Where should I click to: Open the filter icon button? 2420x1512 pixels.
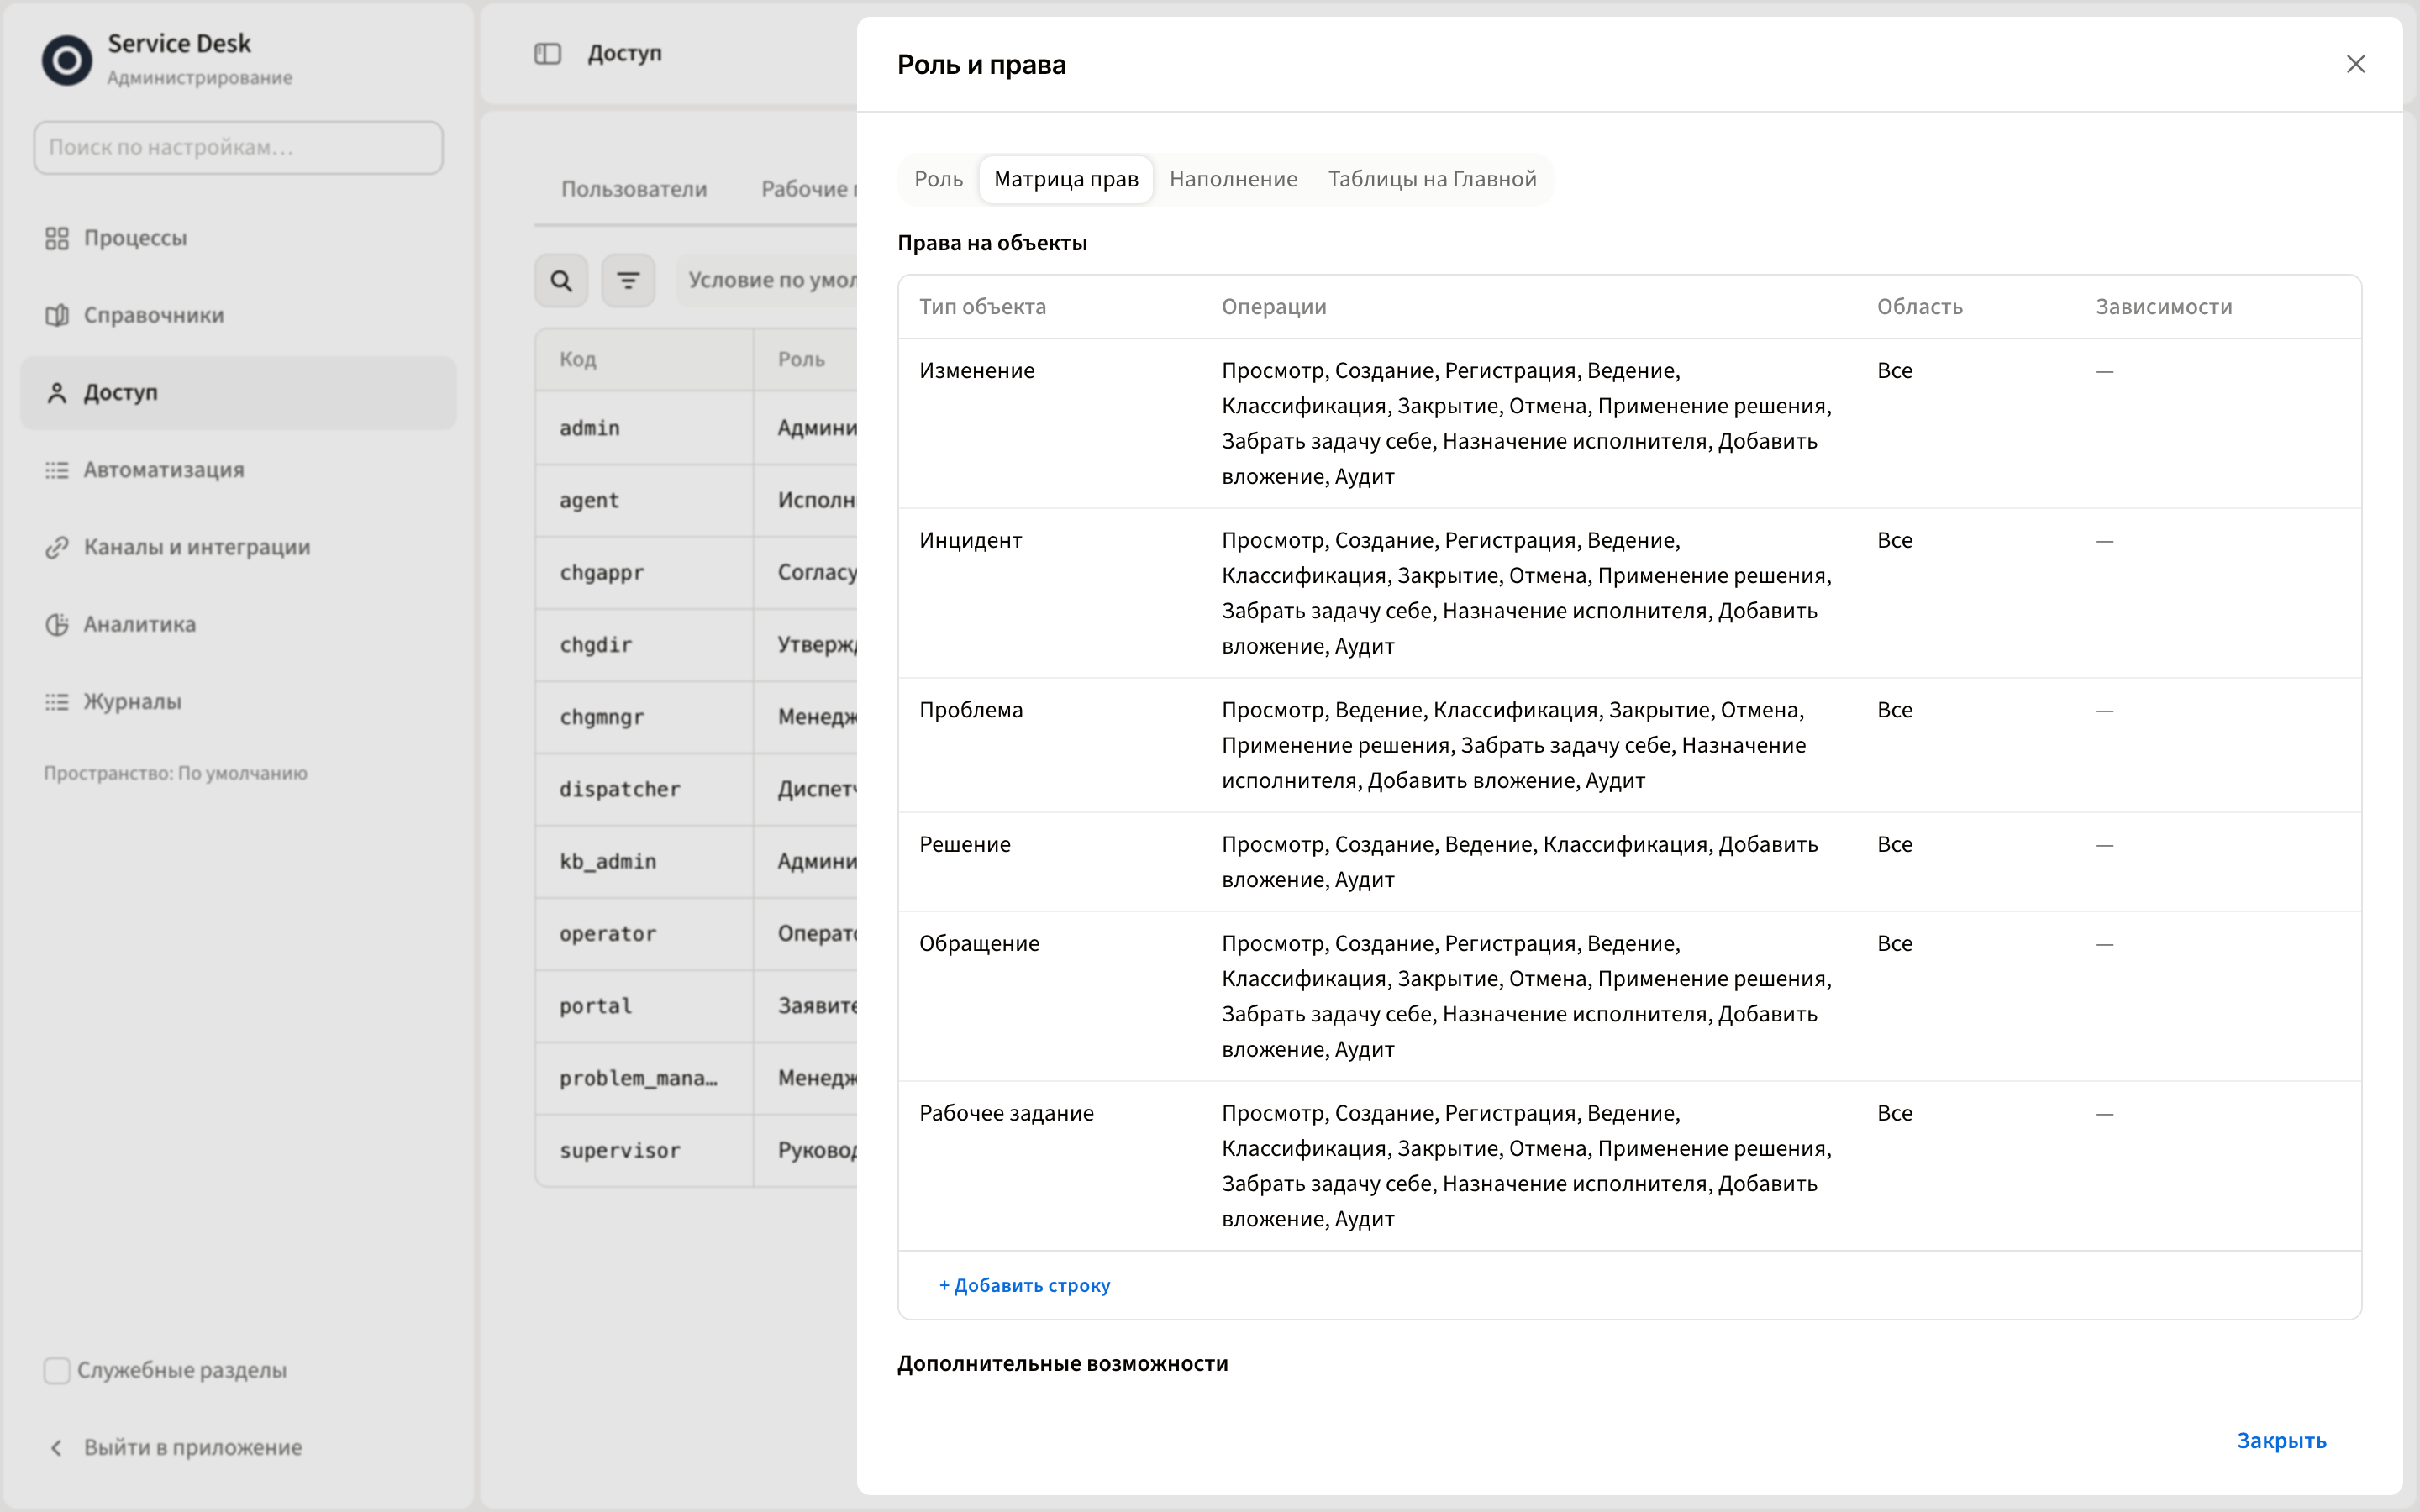[x=628, y=281]
